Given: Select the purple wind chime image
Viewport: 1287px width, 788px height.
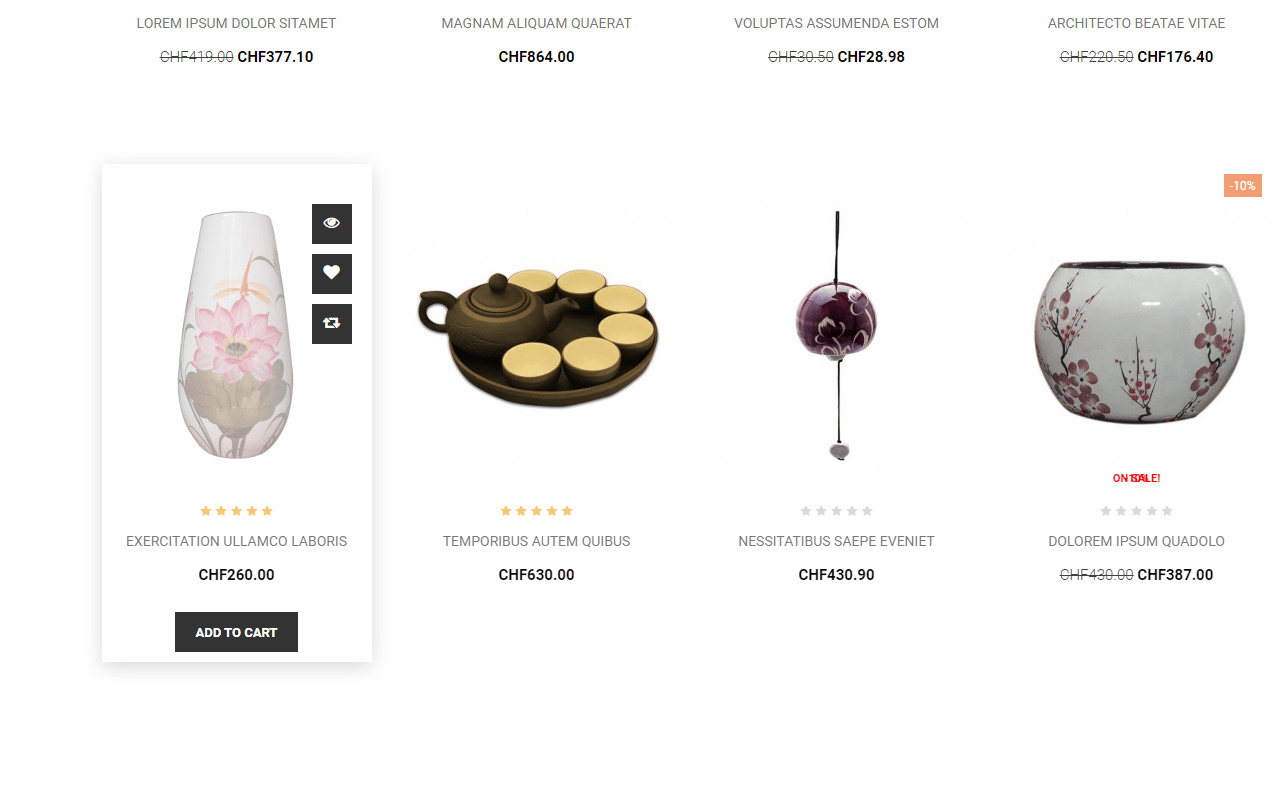Looking at the screenshot, I should [837, 335].
